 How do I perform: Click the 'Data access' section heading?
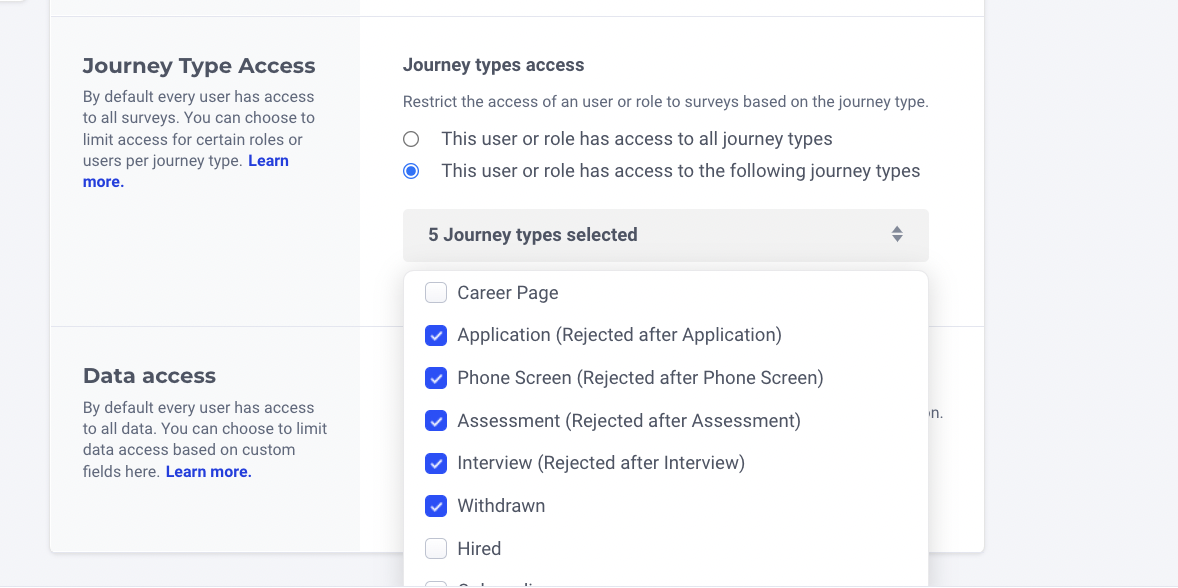coord(149,376)
